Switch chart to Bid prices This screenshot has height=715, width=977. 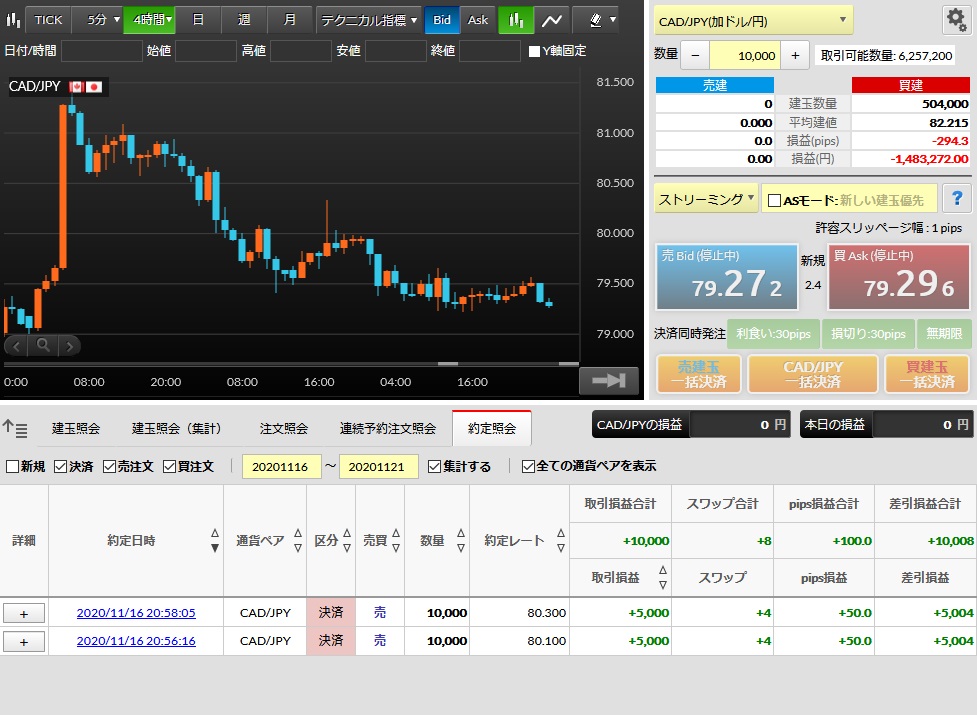pos(442,20)
